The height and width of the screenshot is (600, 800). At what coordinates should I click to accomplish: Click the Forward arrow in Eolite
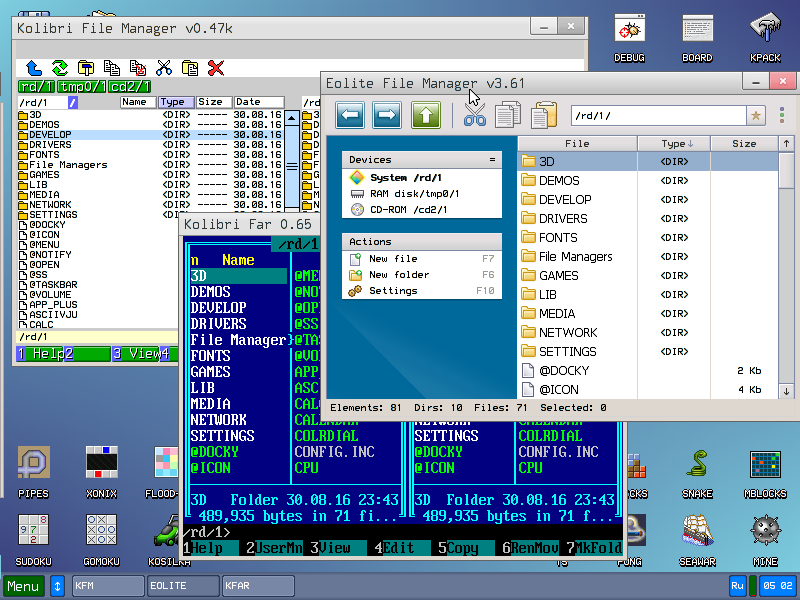(387, 115)
